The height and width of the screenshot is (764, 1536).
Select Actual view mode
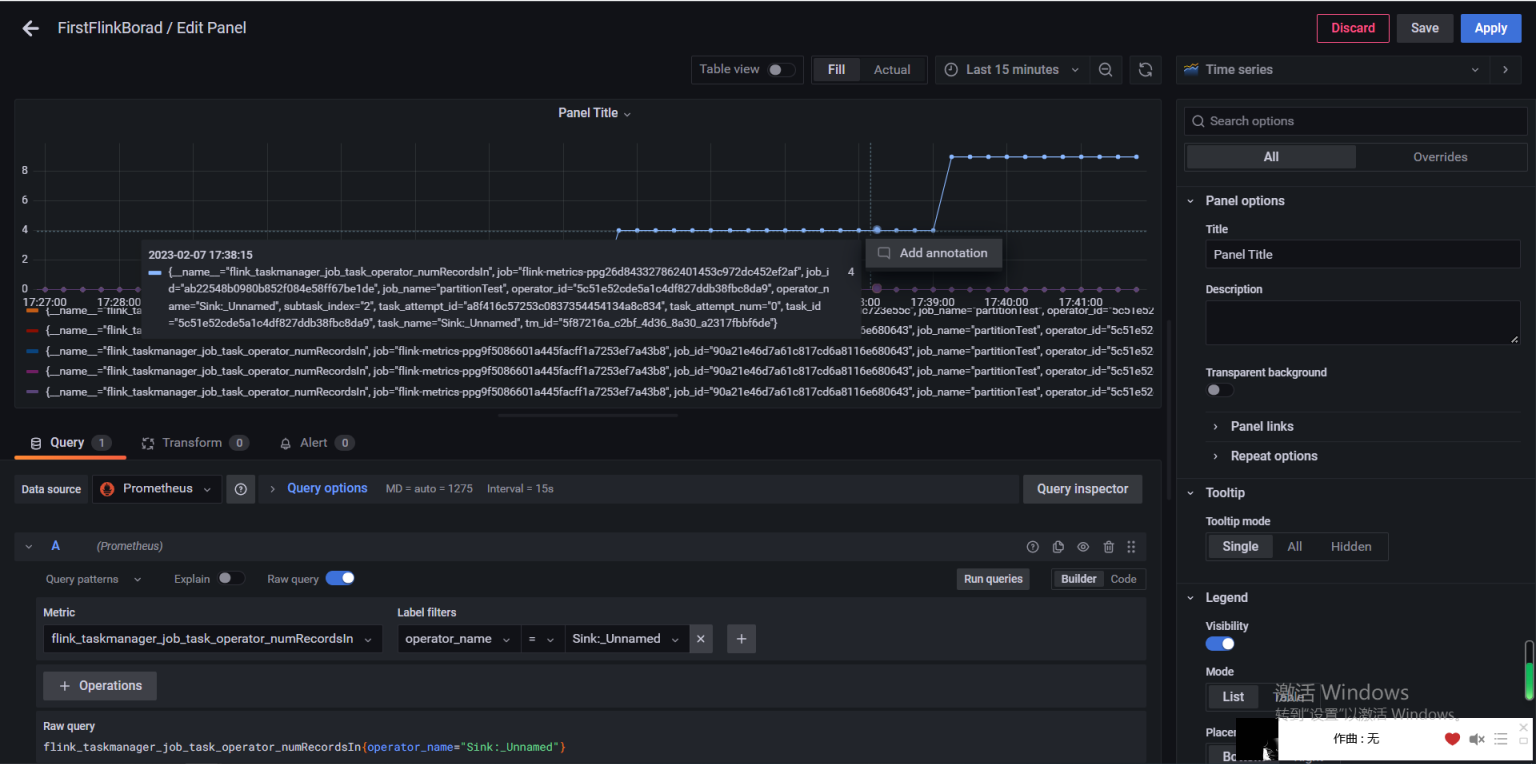tap(892, 70)
